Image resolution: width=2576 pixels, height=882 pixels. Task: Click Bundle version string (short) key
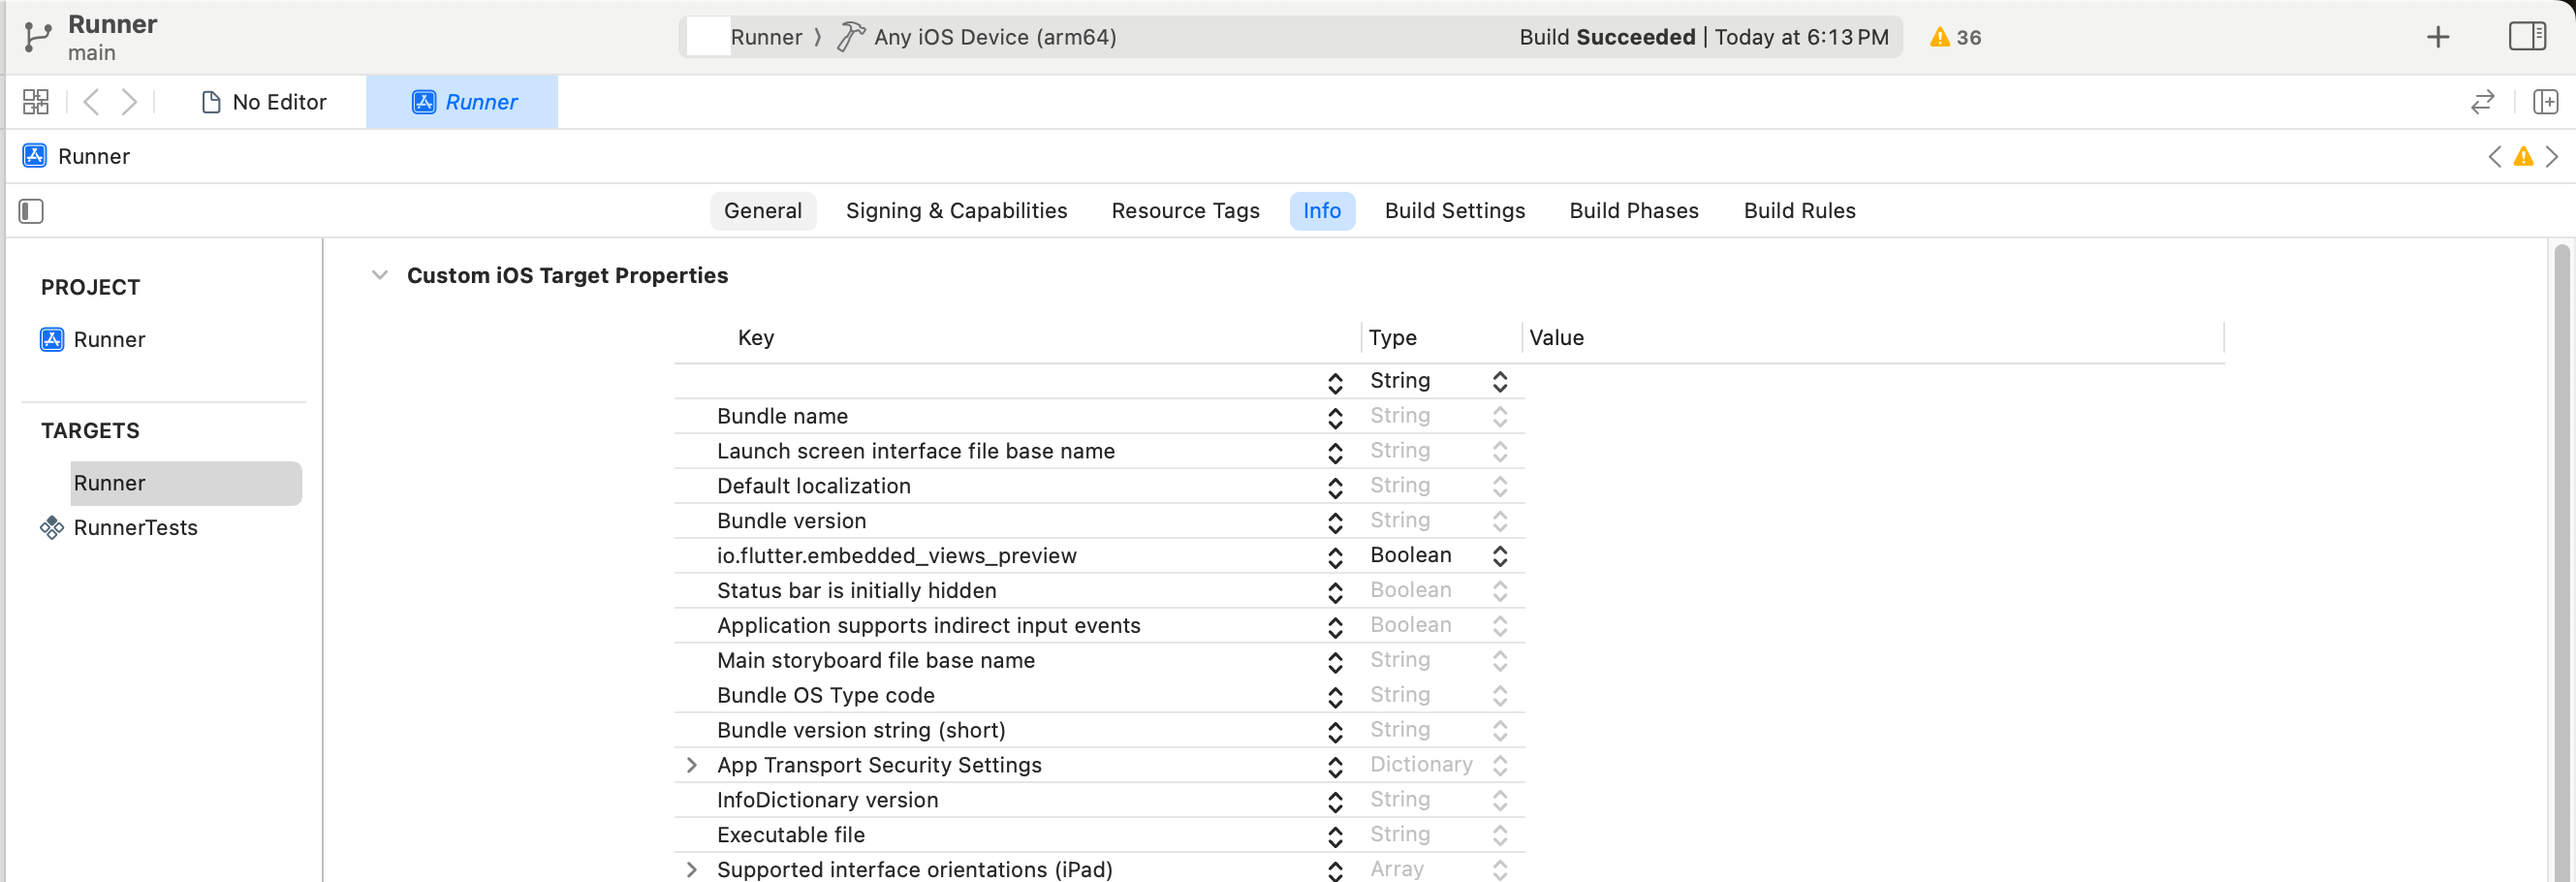coord(860,730)
